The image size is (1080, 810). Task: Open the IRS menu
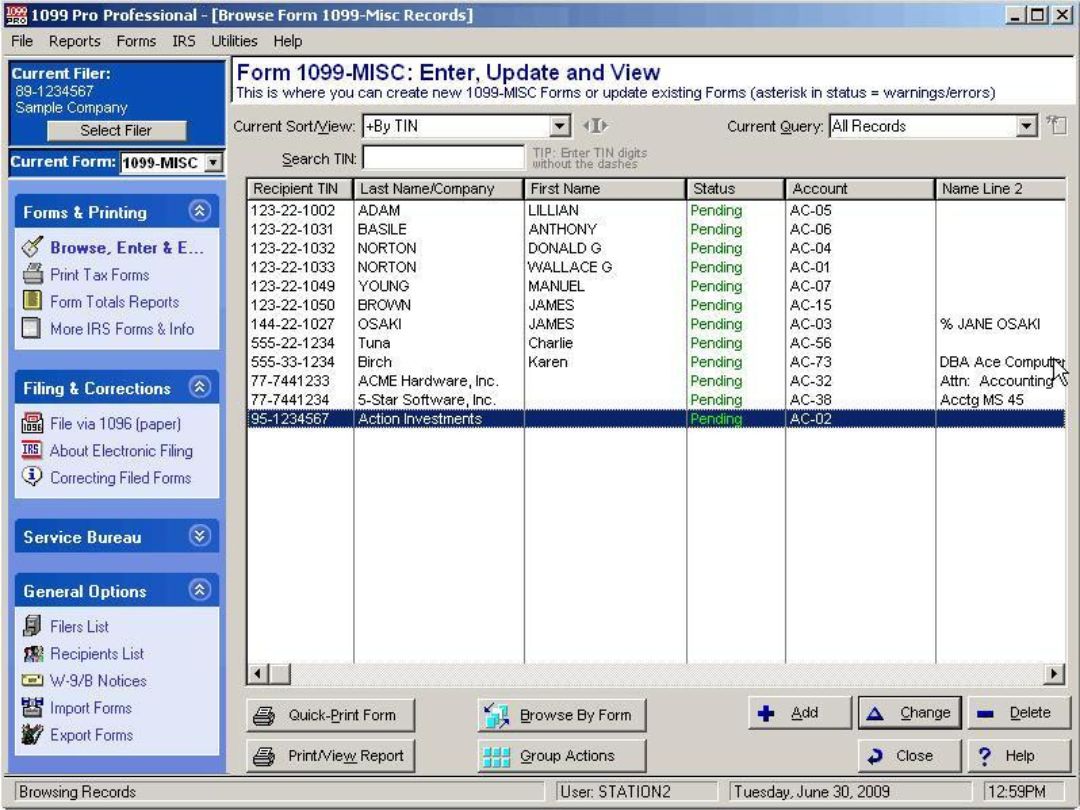coord(183,41)
